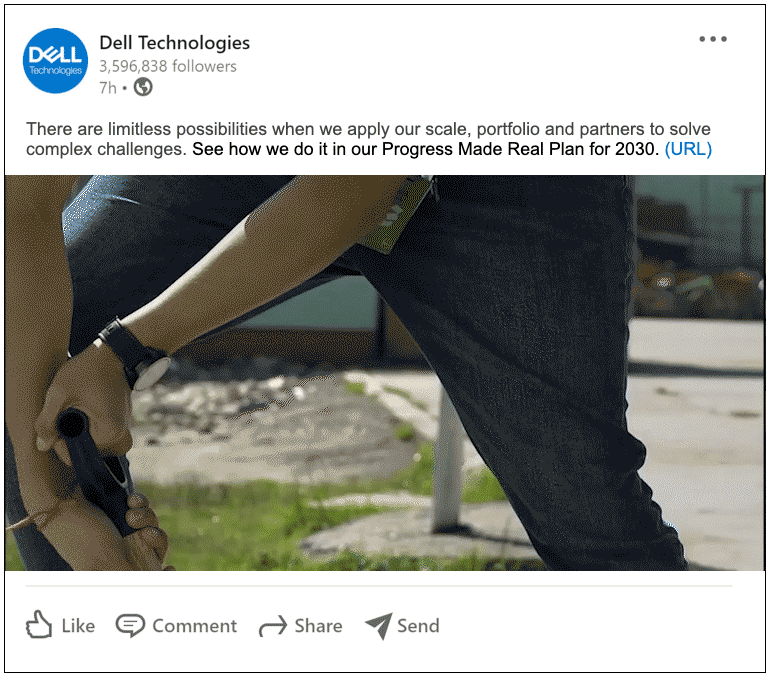Click the wristwatch shown in the video

[135, 354]
